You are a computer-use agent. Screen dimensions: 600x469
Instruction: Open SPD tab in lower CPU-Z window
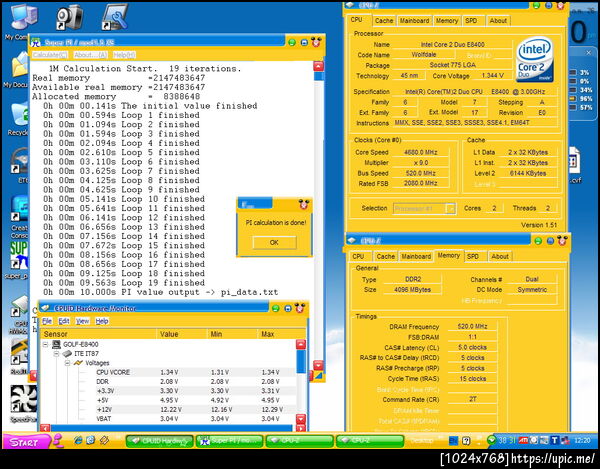tap(473, 256)
